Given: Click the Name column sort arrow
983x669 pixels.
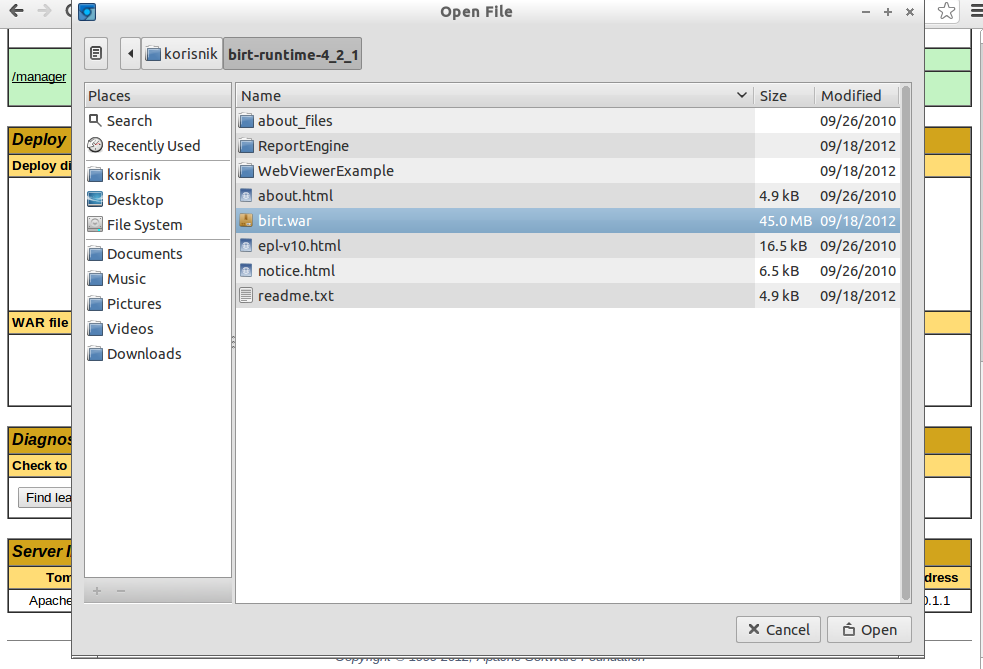Looking at the screenshot, I should pyautogui.click(x=742, y=95).
